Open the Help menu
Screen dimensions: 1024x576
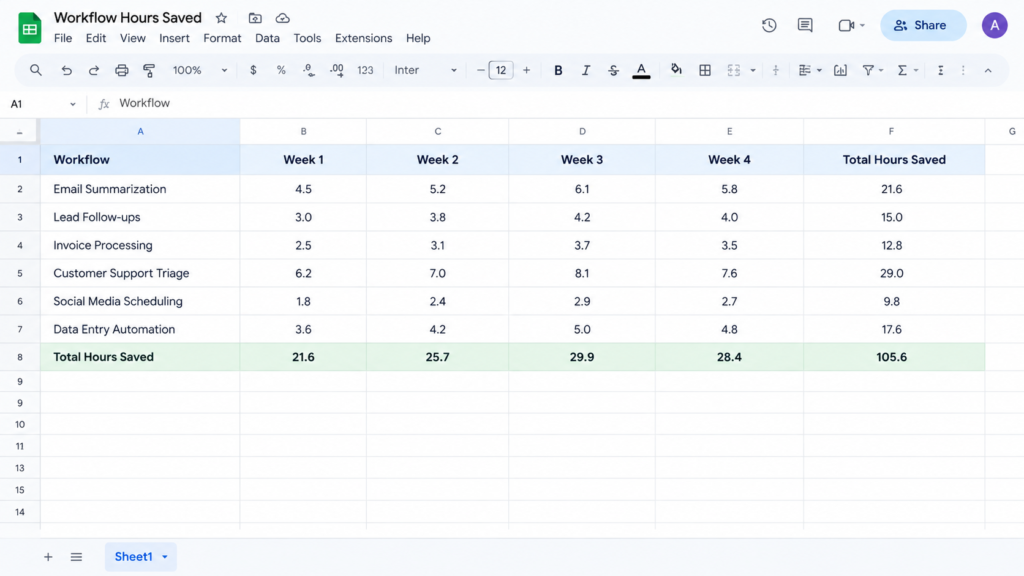click(x=418, y=38)
